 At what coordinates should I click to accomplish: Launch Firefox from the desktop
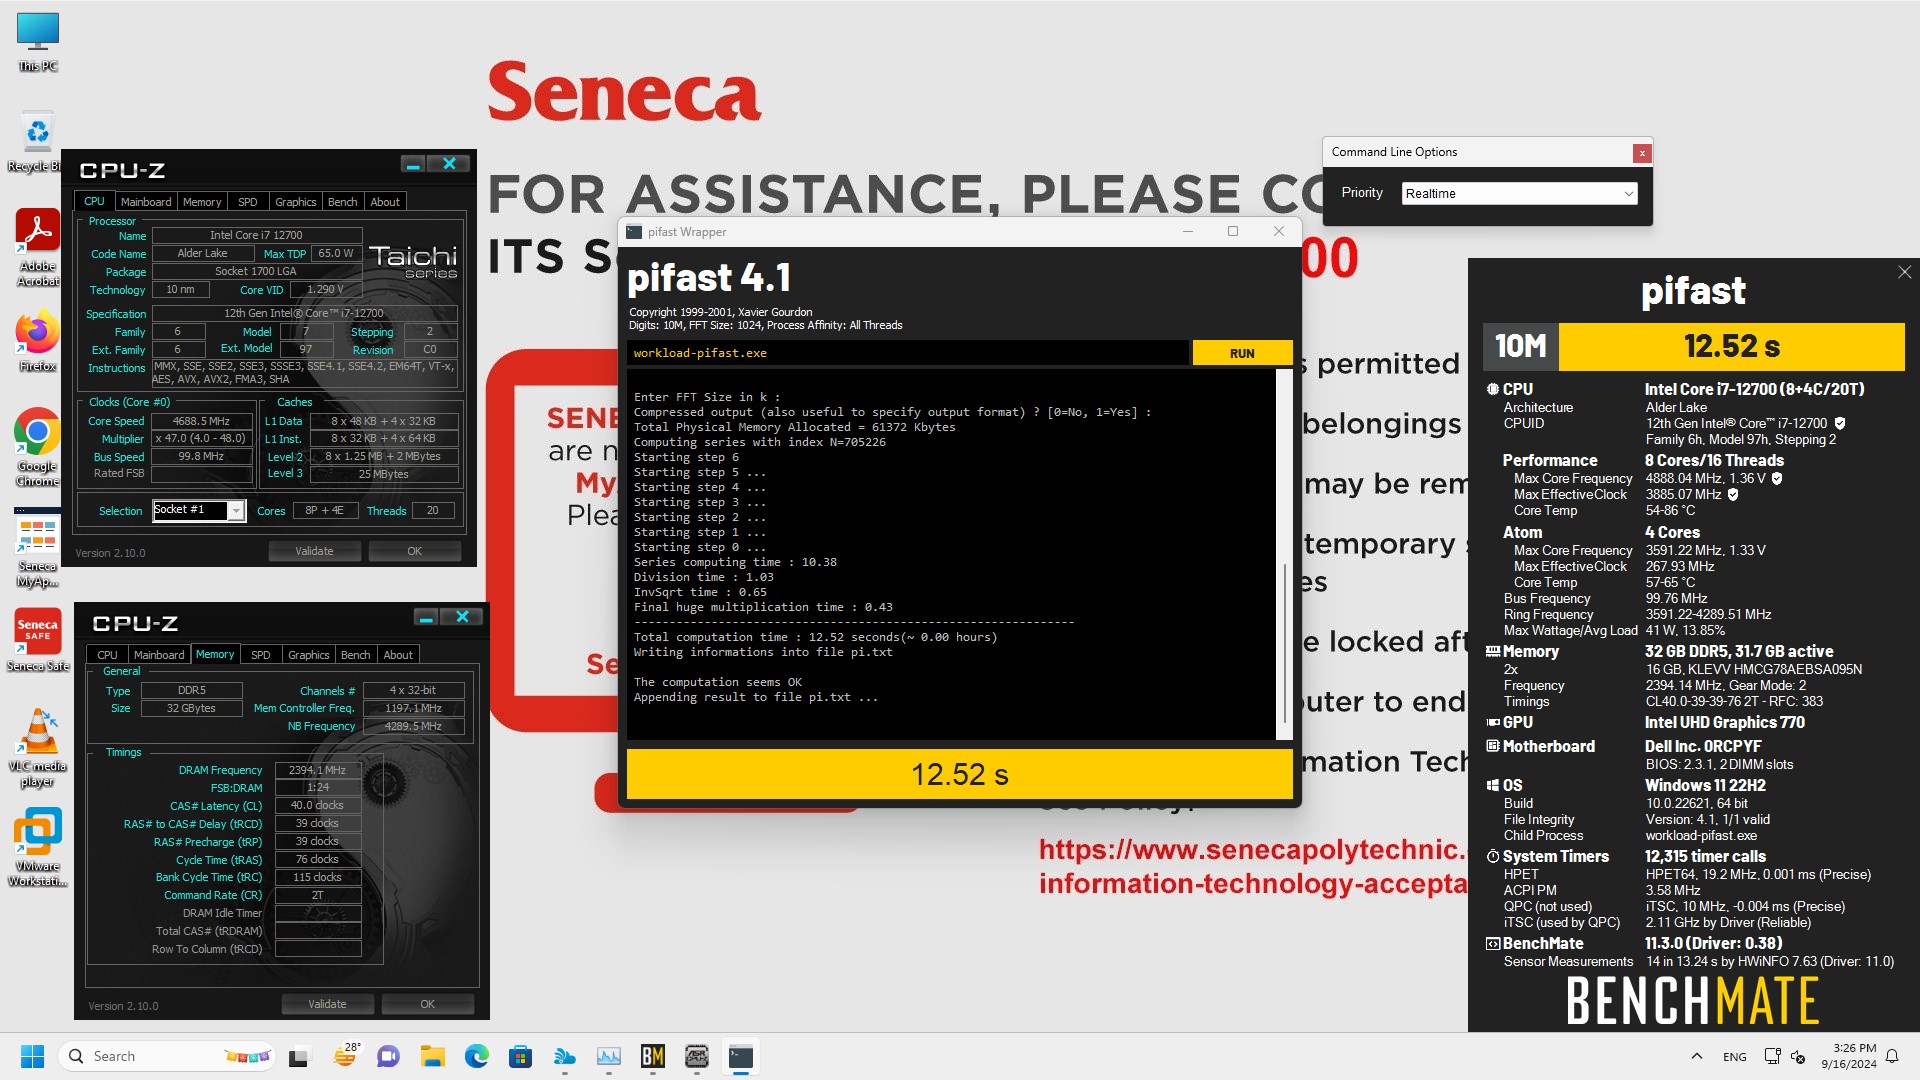(38, 342)
